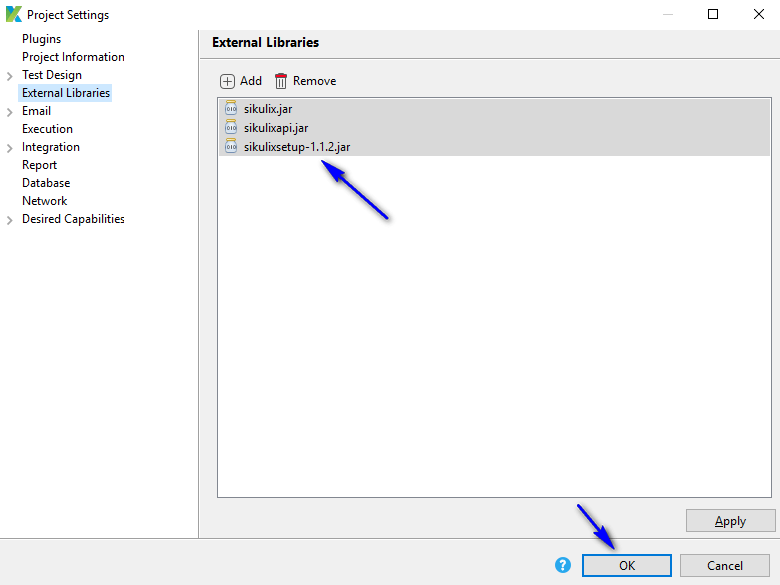780x585 pixels.
Task: Click the Remove label text
Action: point(314,81)
